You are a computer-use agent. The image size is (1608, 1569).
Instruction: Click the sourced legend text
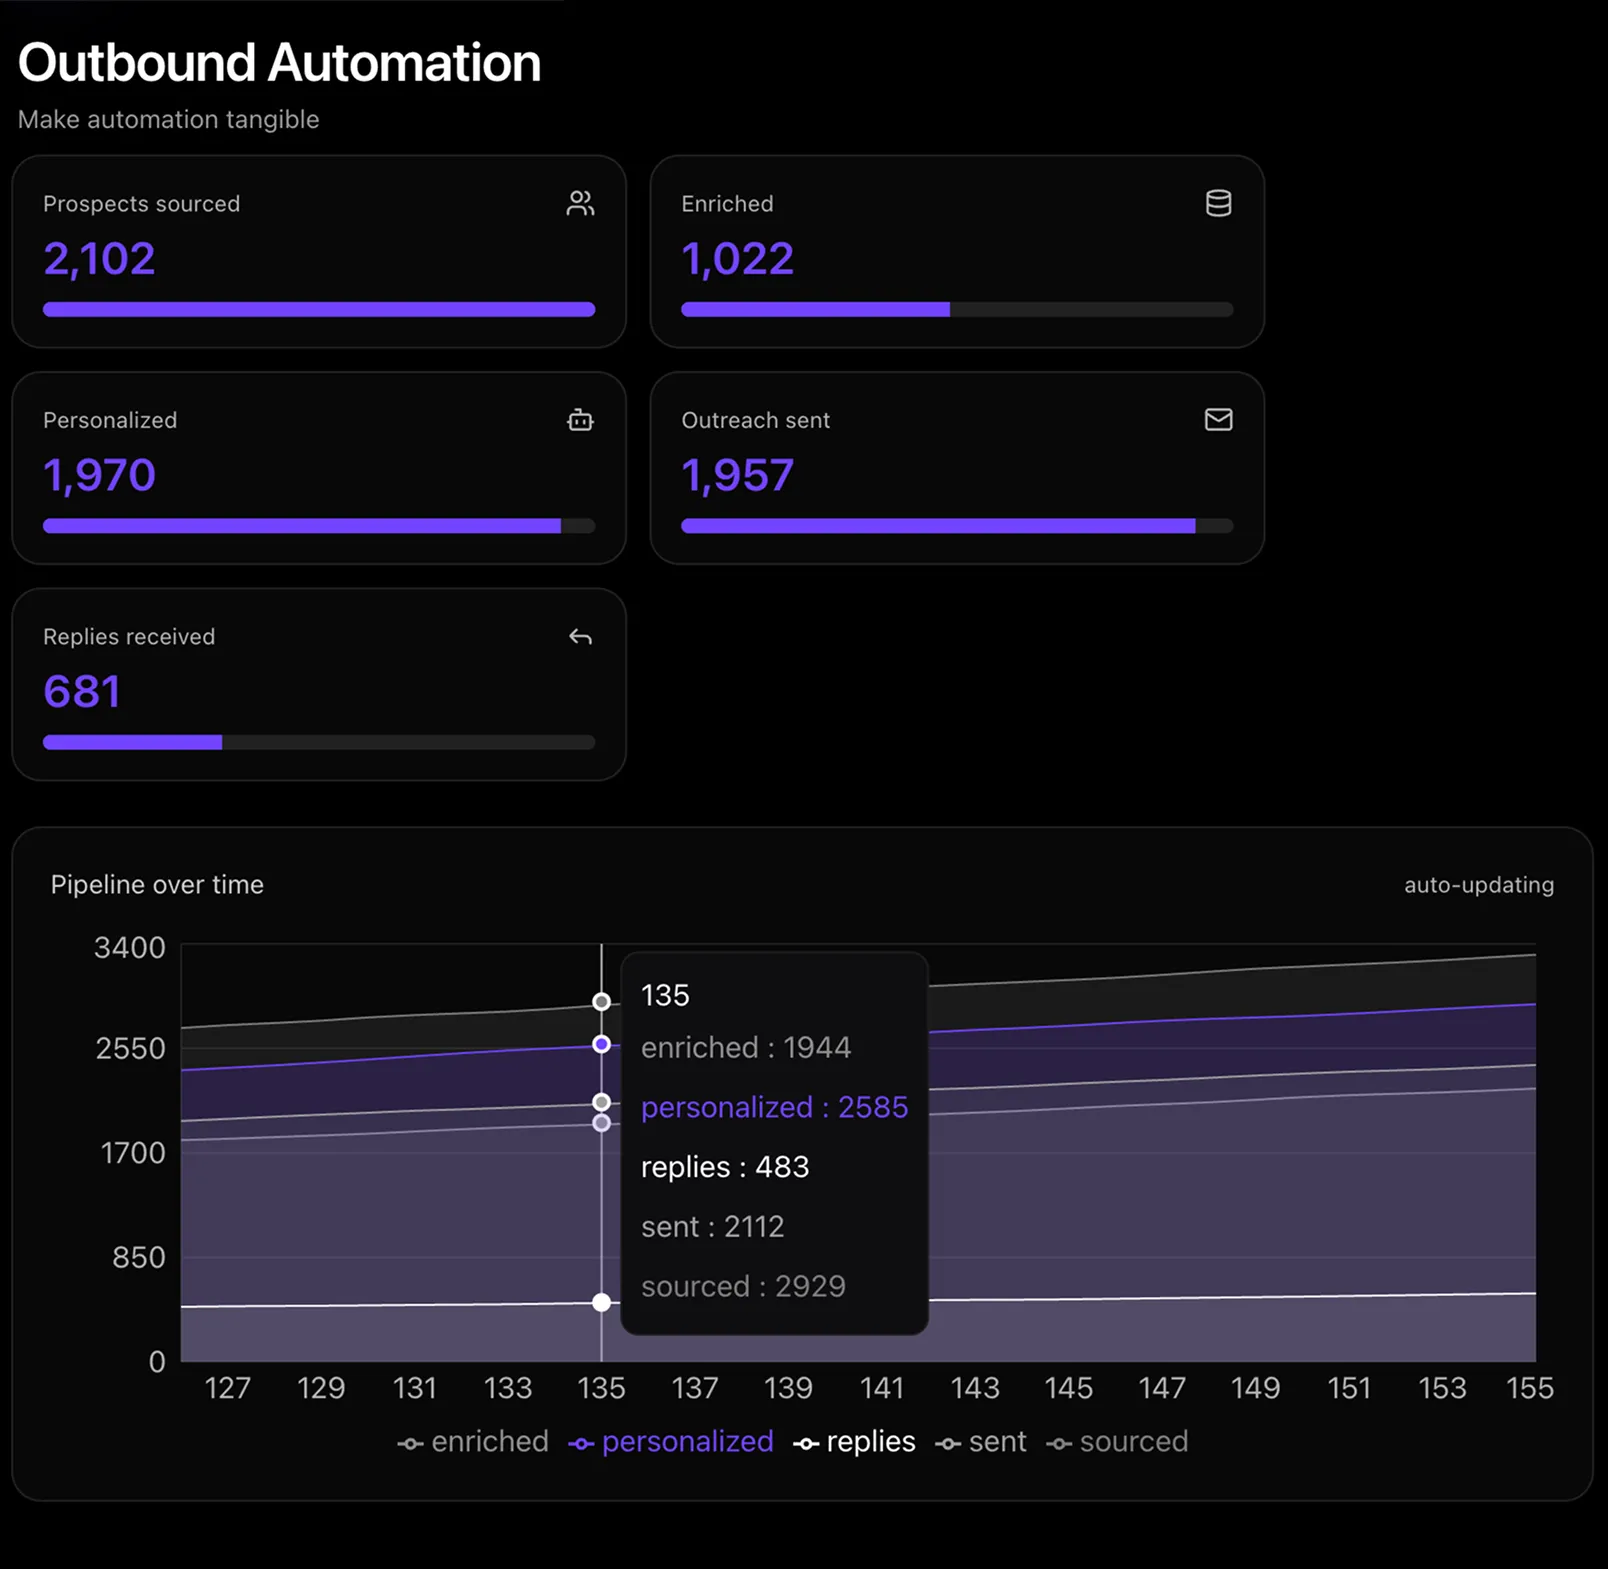tap(1134, 1441)
